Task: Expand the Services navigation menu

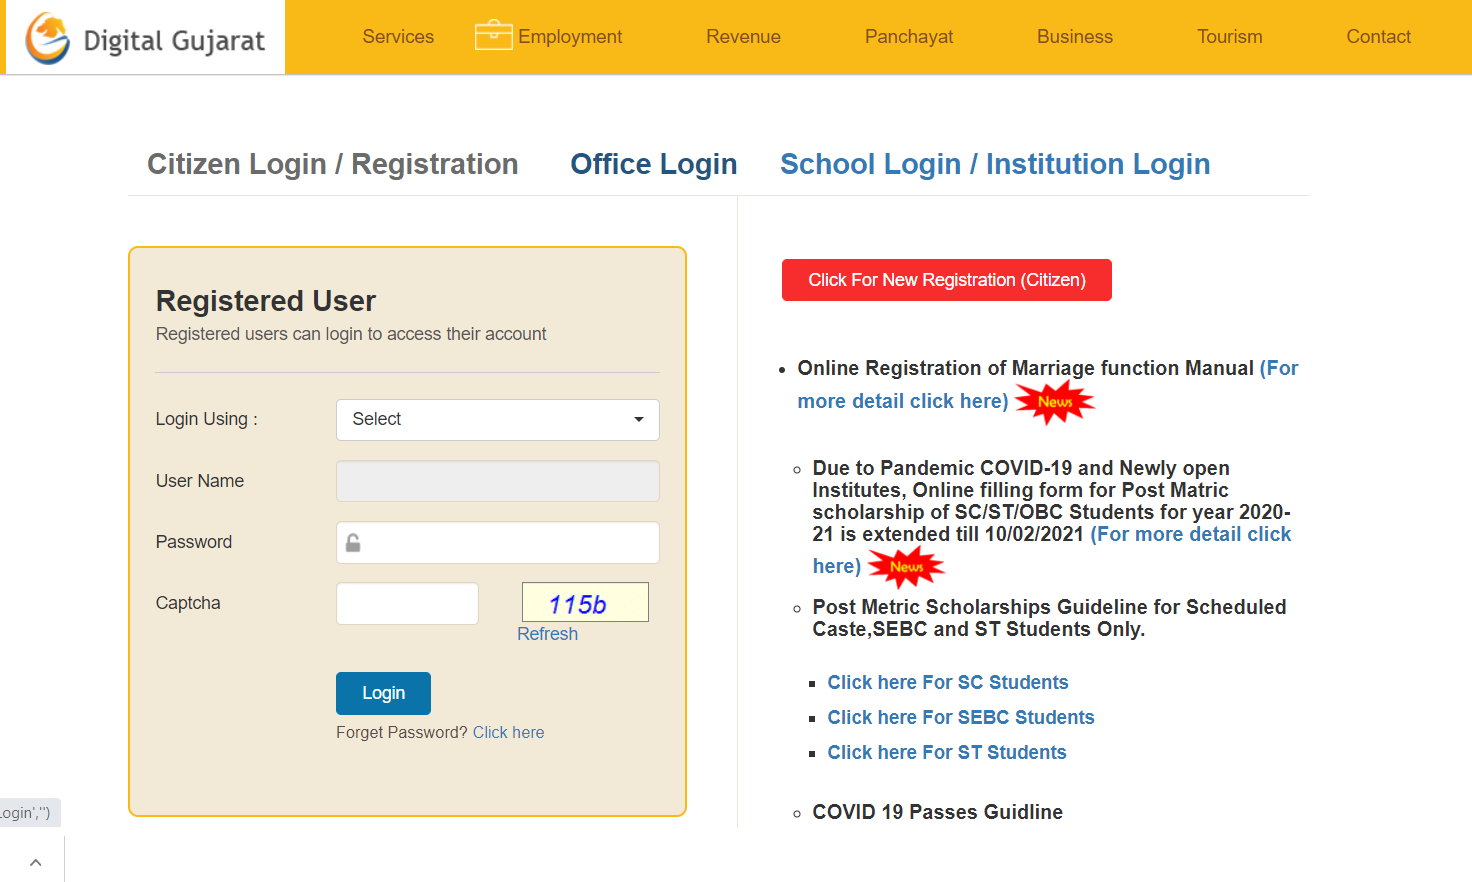Action: 398,36
